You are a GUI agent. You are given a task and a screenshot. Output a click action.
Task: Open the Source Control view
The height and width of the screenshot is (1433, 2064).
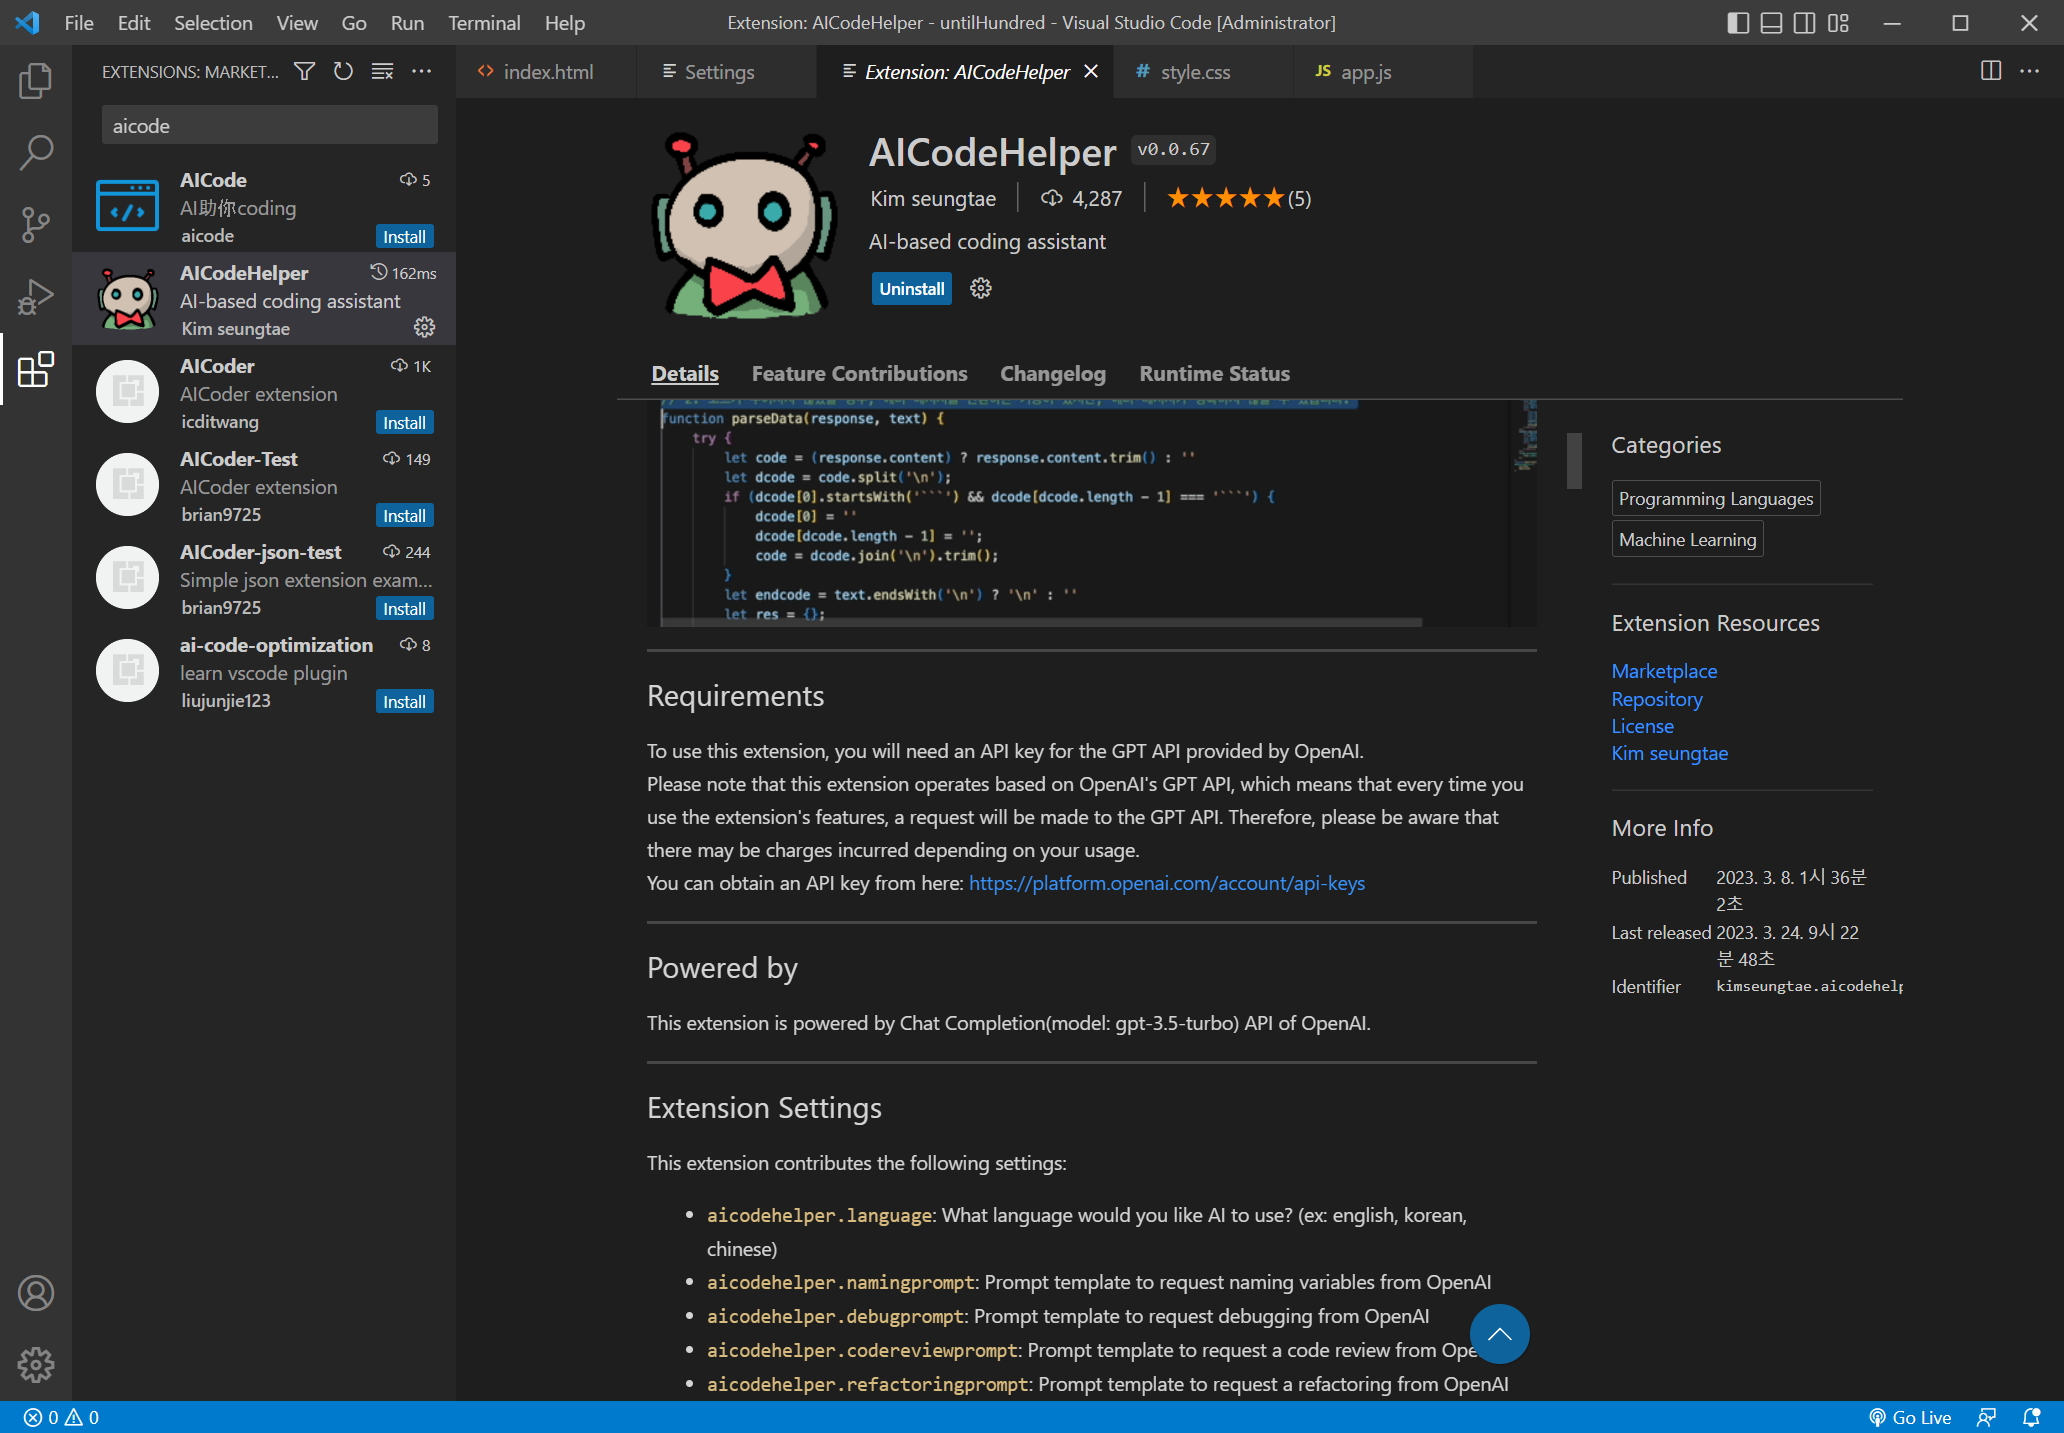tap(36, 225)
